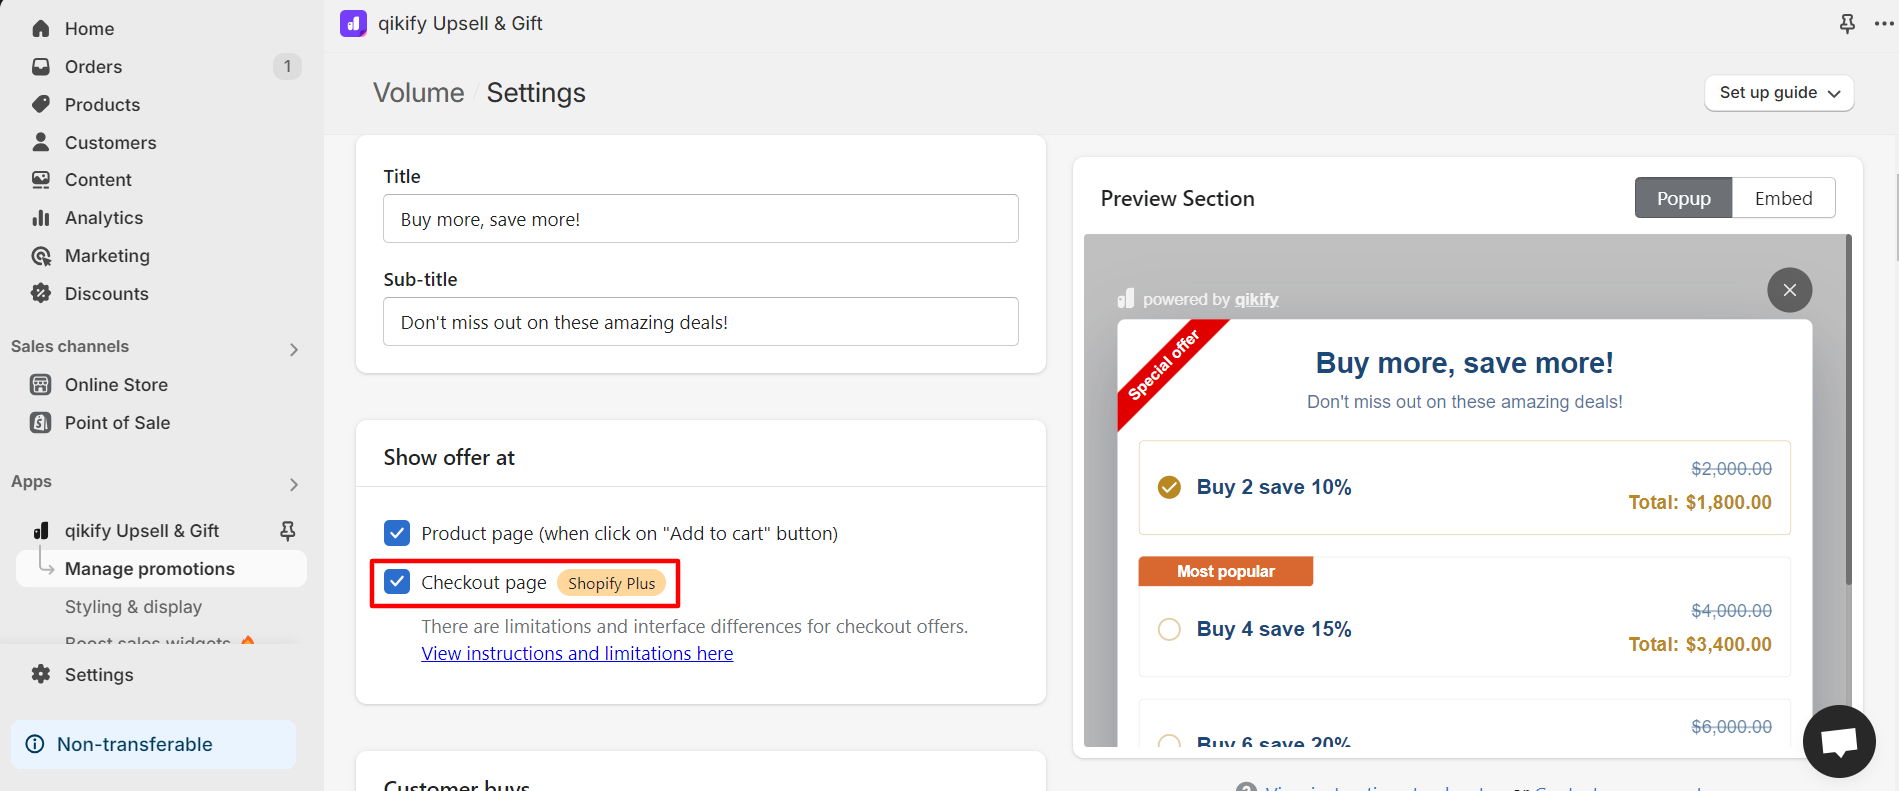Viewport: 1899px width, 791px height.
Task: Click the Orders count badge showing 1
Action: pyautogui.click(x=287, y=67)
